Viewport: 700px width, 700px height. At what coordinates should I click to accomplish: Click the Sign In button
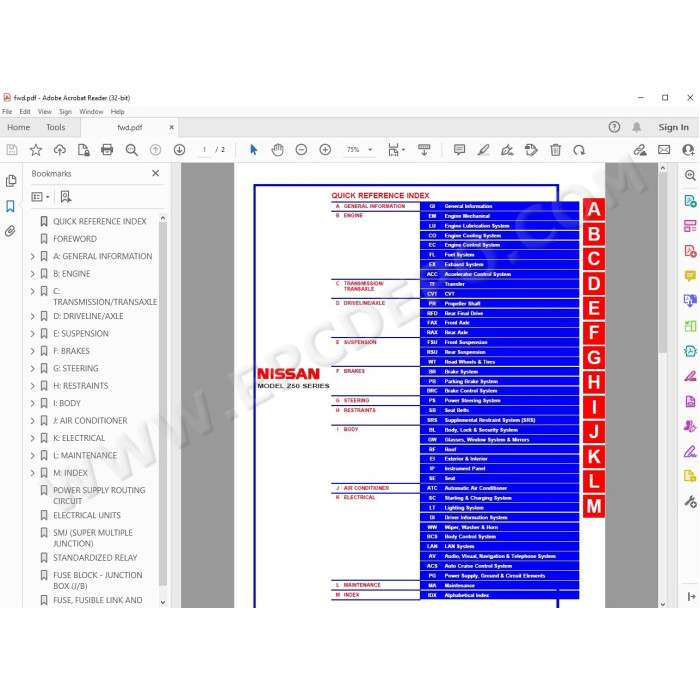tap(673, 127)
